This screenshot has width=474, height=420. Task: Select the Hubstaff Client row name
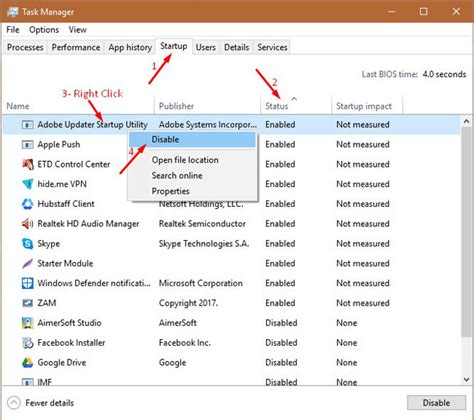tap(66, 204)
